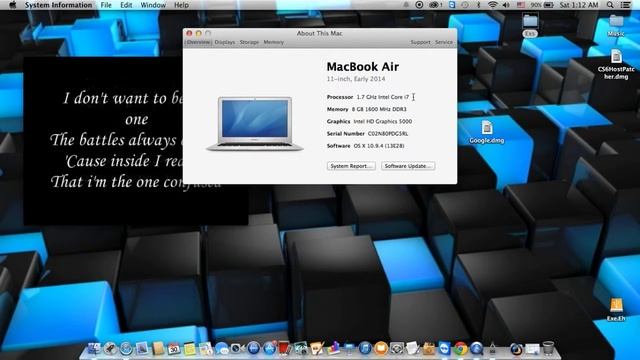Open the Help menu
Screen dimensions: 640x360
click(x=181, y=5)
